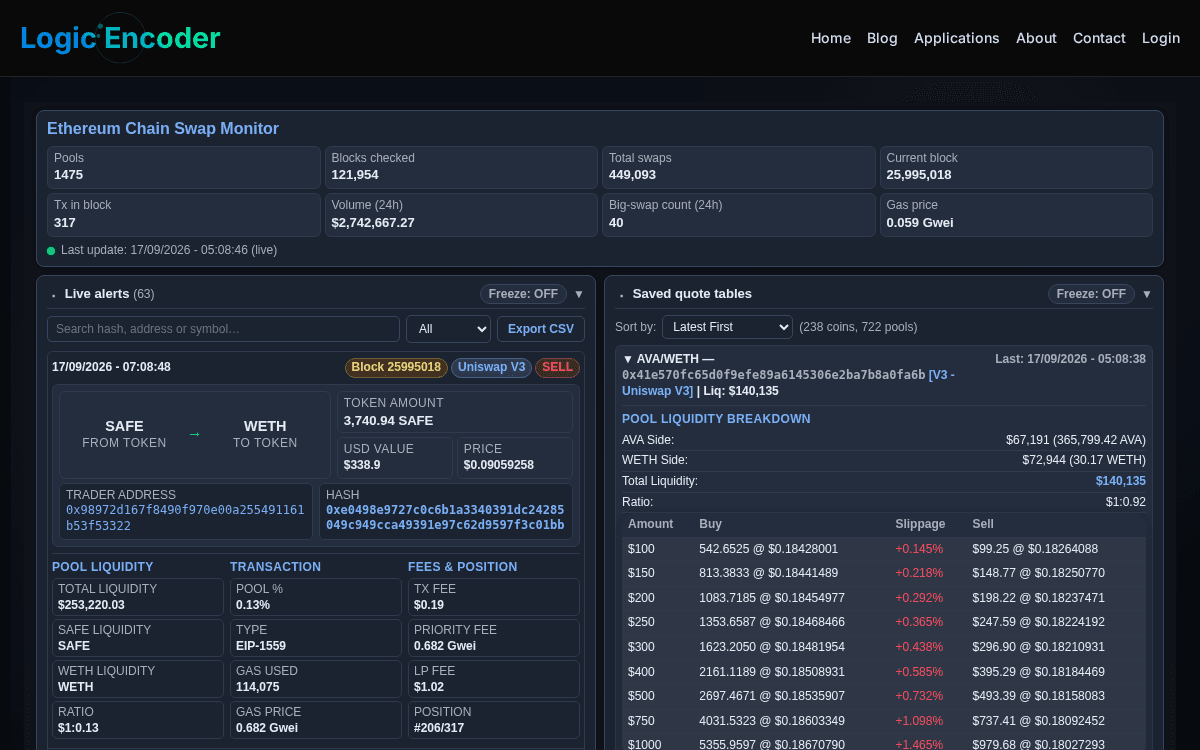
Task: Click the Logic Encoder logo
Action: tap(120, 38)
